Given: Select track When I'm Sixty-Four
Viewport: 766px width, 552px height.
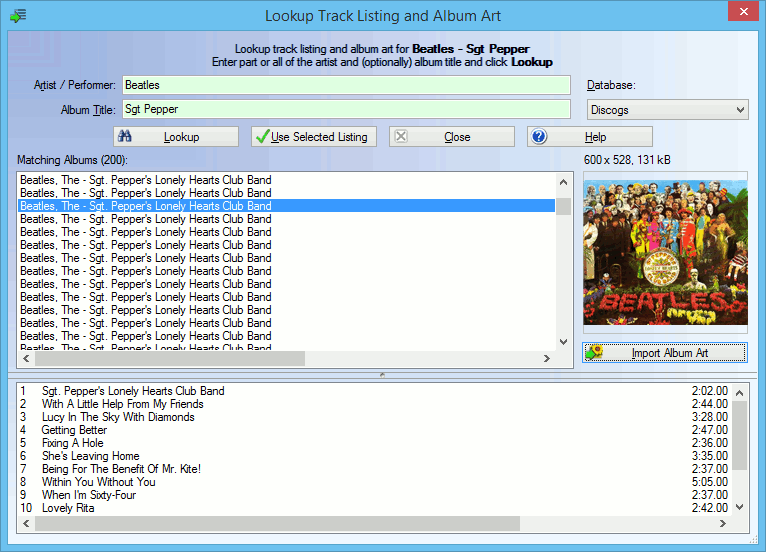Looking at the screenshot, I should (374, 495).
